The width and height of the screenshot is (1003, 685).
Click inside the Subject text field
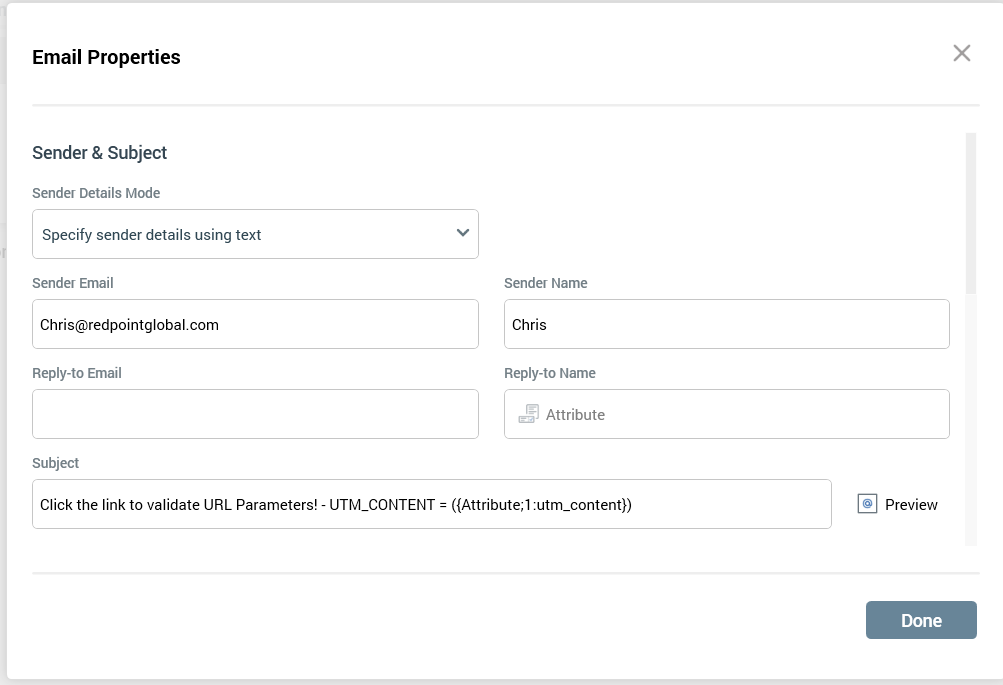click(431, 504)
